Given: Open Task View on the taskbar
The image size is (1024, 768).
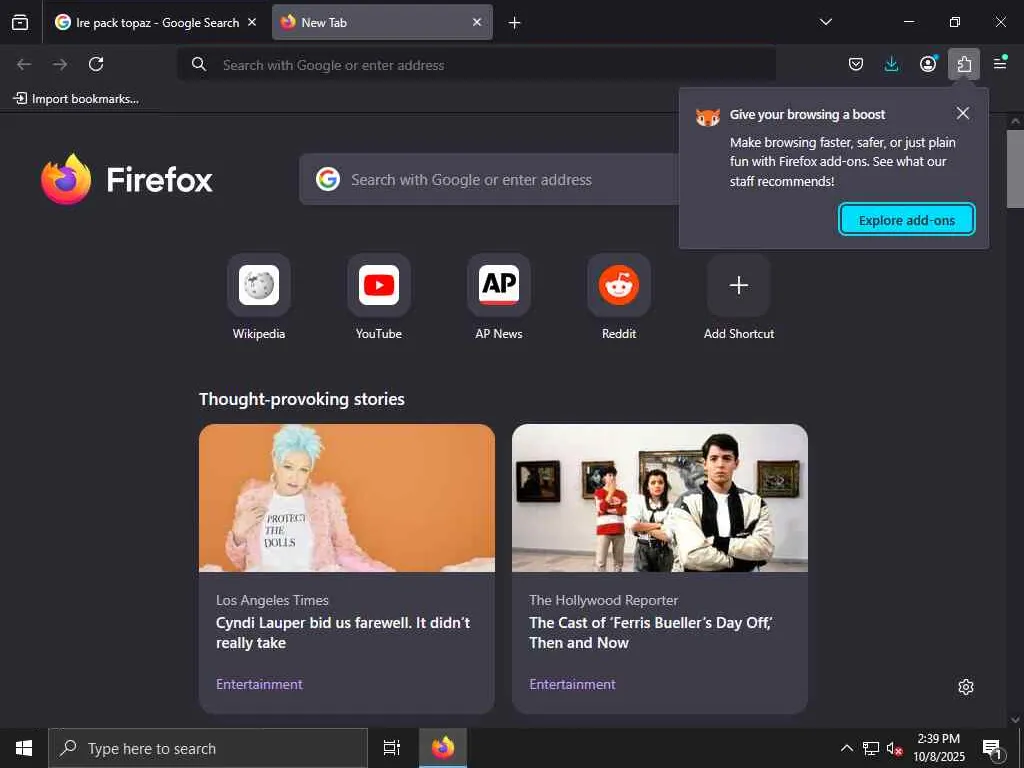Looking at the screenshot, I should click(392, 748).
